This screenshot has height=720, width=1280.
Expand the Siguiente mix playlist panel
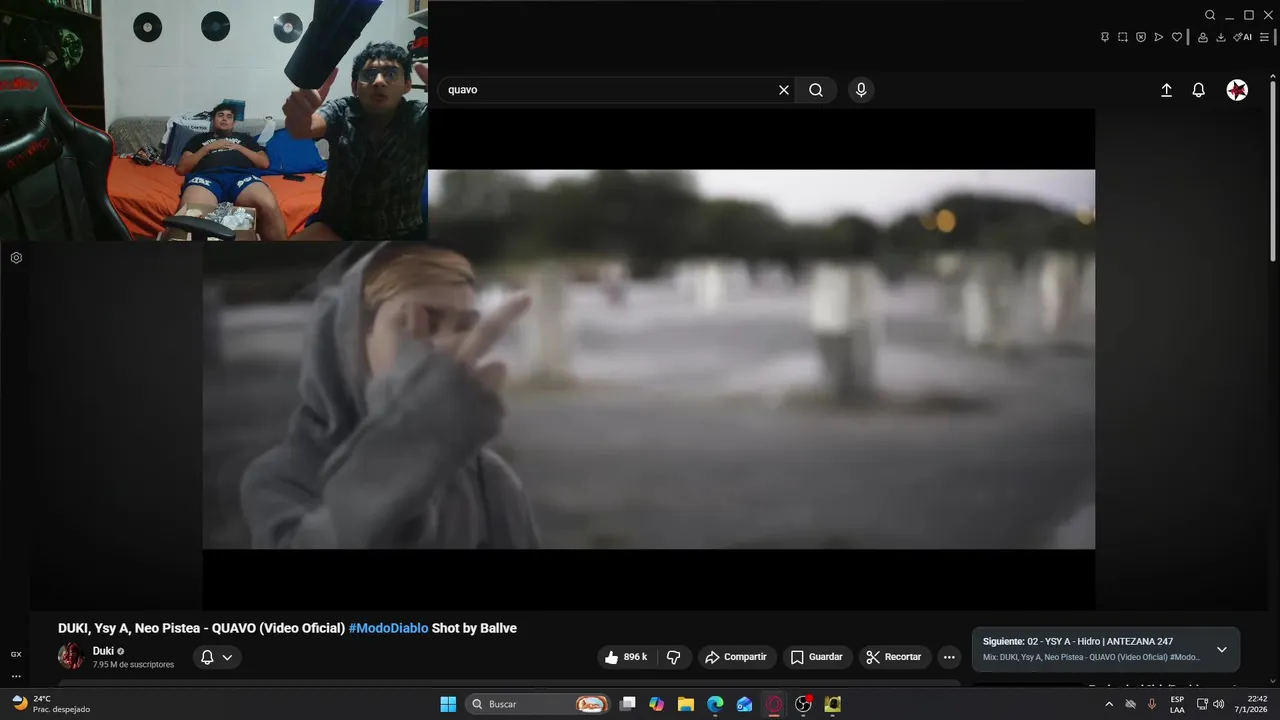[1221, 650]
